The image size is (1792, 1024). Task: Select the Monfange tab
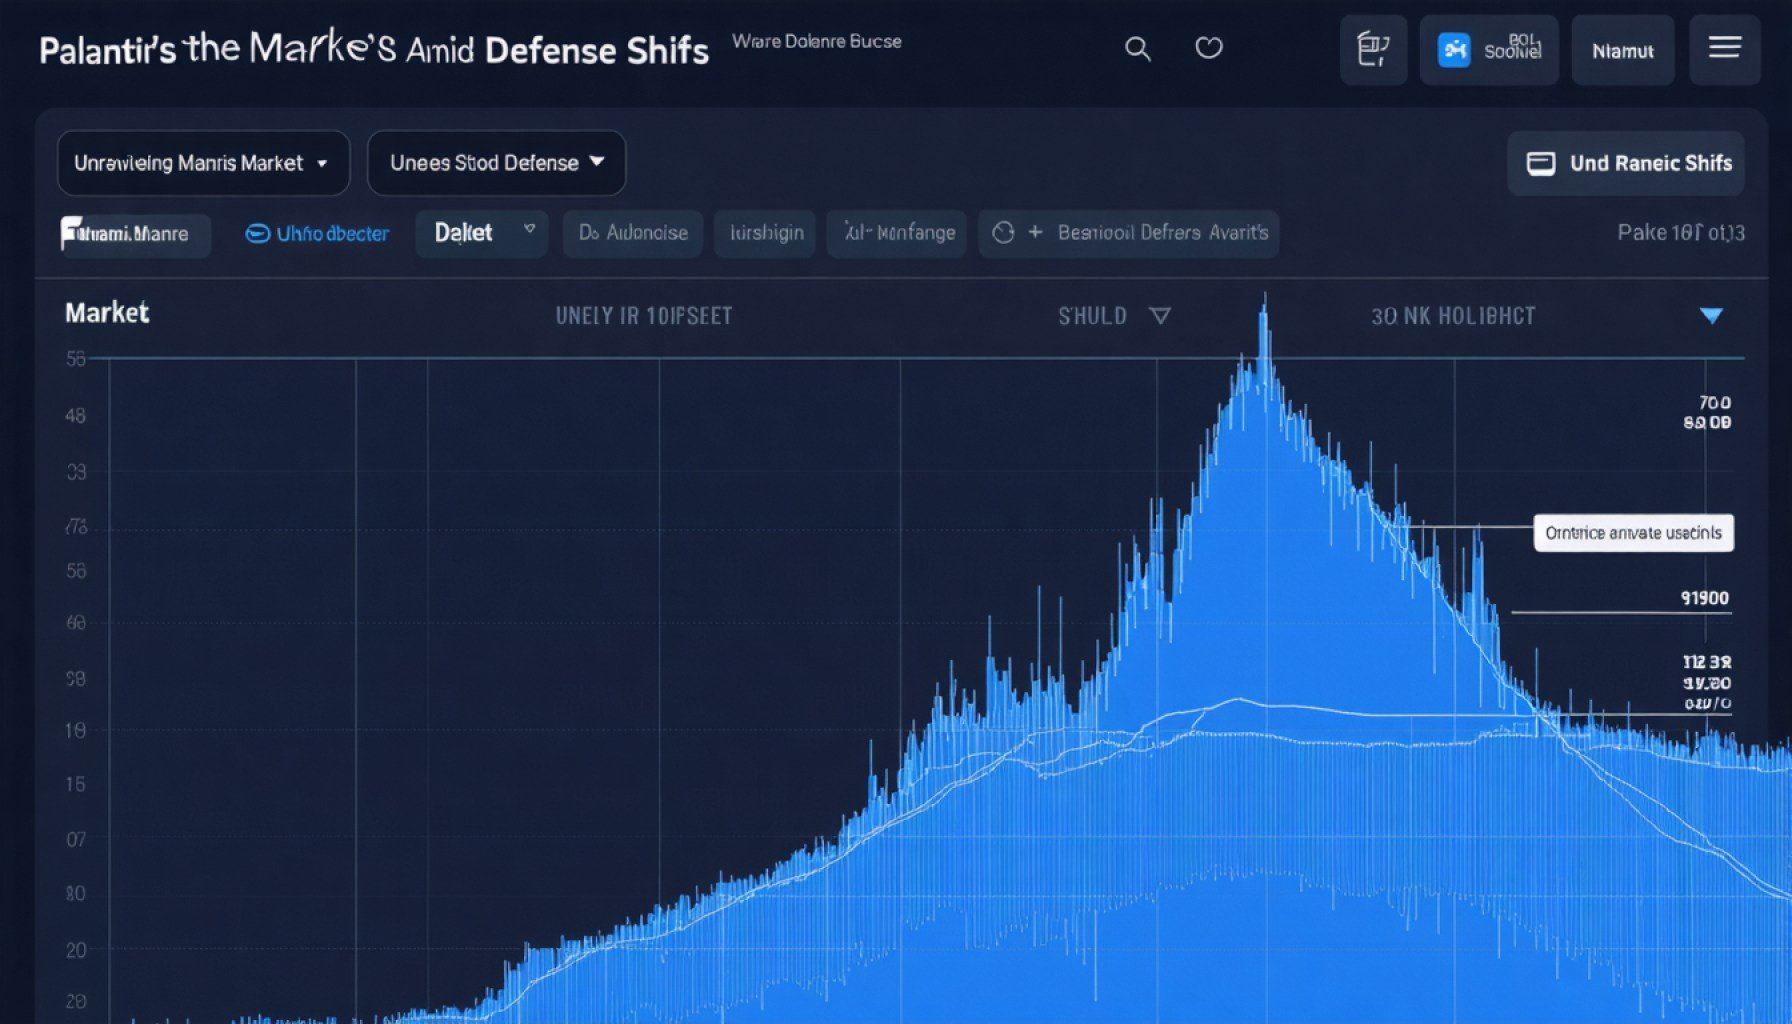pyautogui.click(x=897, y=234)
